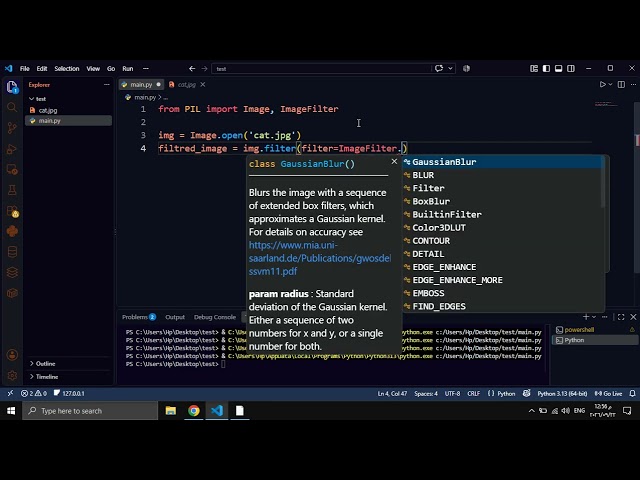Click the command center search box

click(321, 69)
